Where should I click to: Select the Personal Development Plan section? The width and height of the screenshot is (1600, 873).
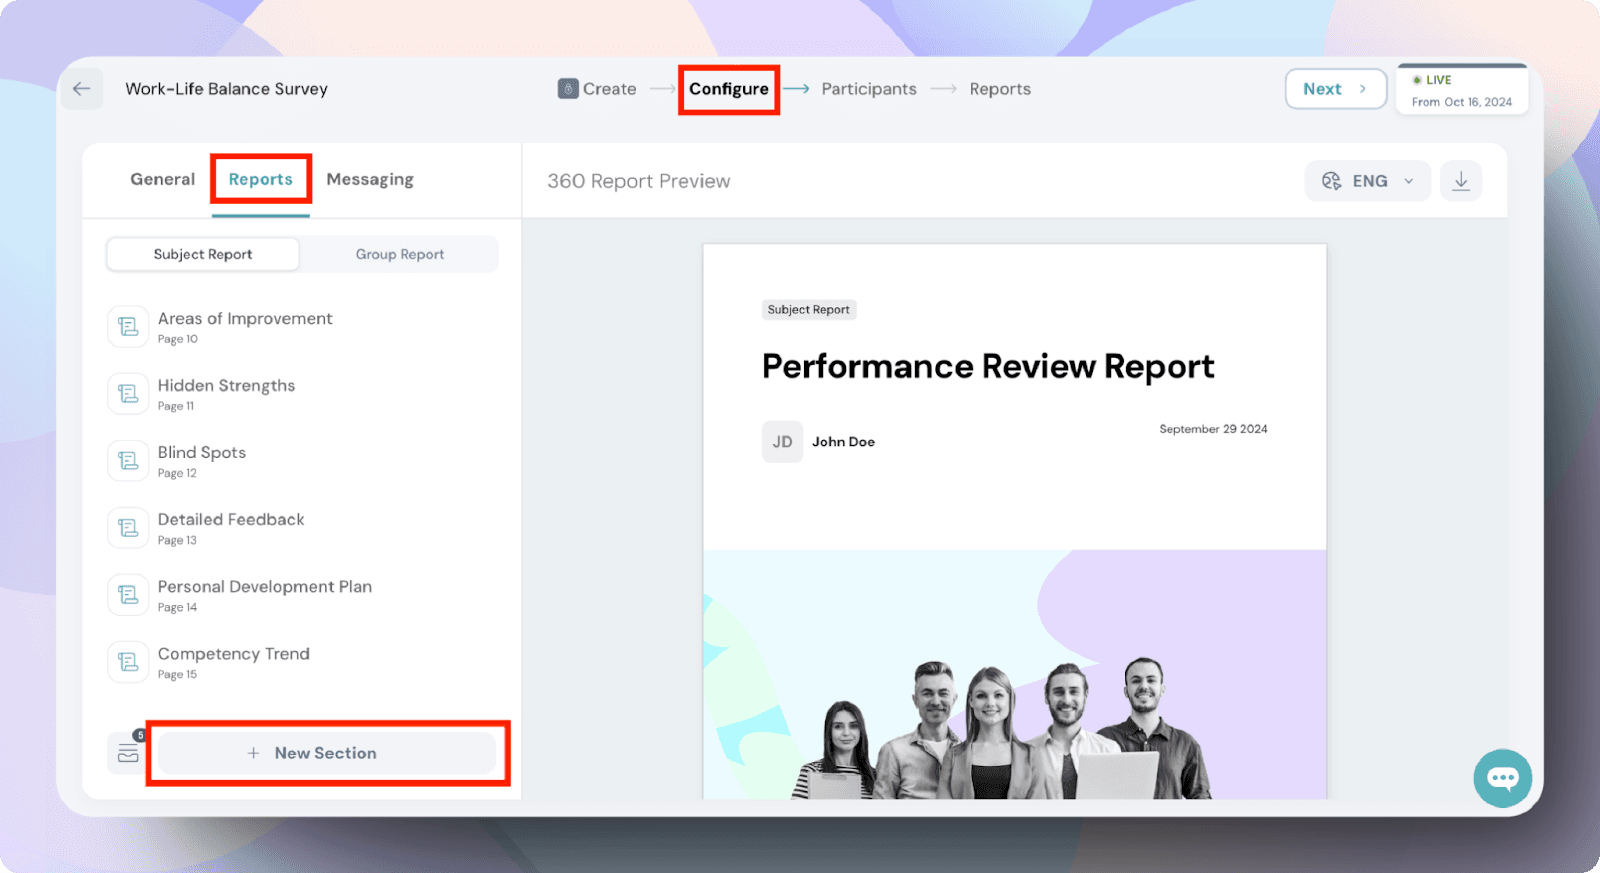(x=264, y=587)
